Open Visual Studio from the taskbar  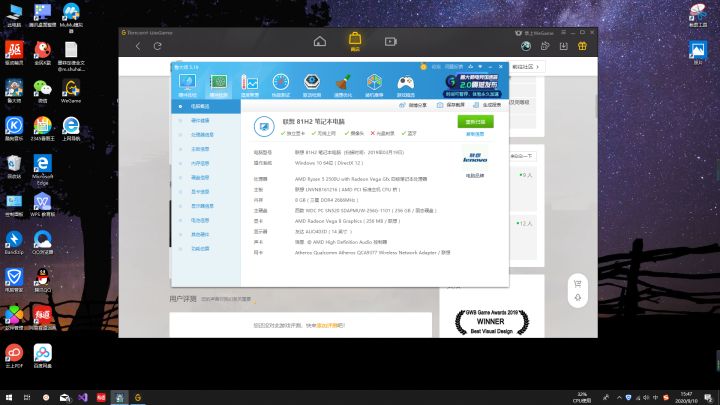(x=83, y=398)
